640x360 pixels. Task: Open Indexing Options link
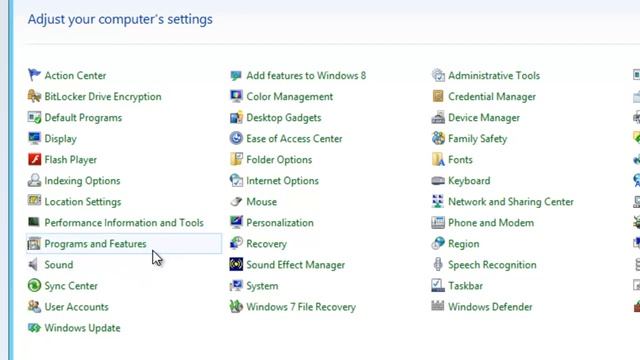[82, 181]
